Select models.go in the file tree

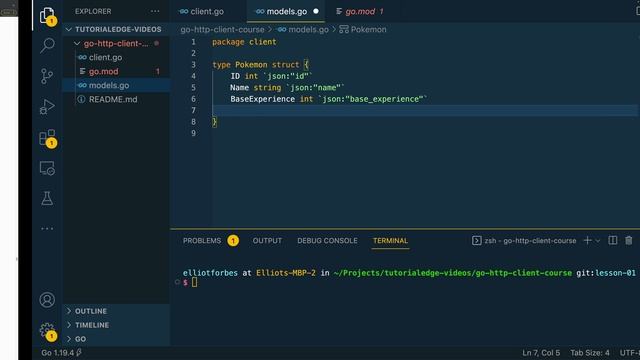[x=116, y=85]
